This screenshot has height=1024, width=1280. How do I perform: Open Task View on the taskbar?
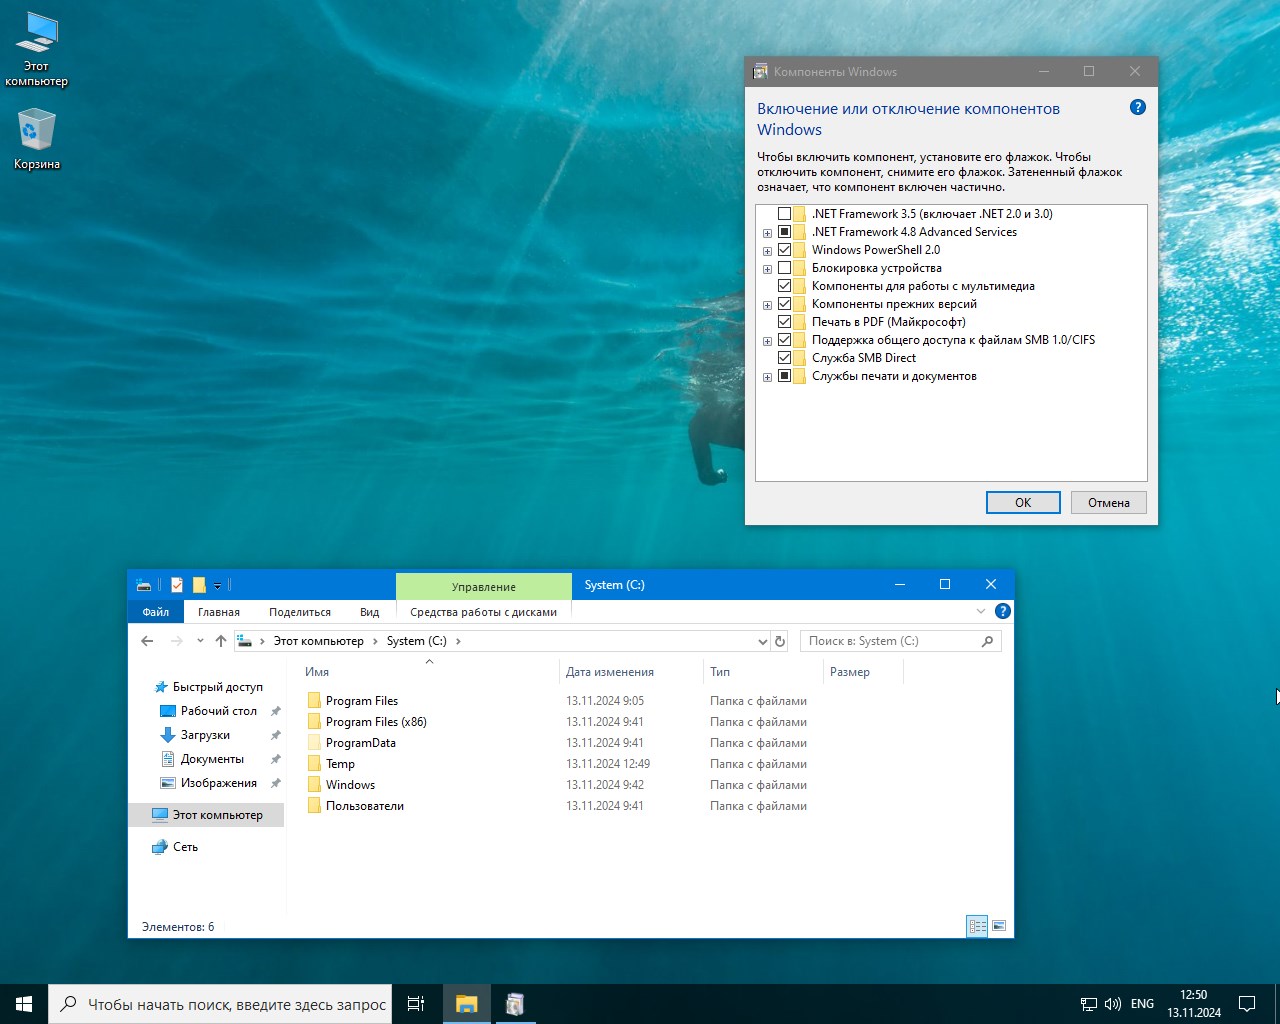(x=416, y=1004)
